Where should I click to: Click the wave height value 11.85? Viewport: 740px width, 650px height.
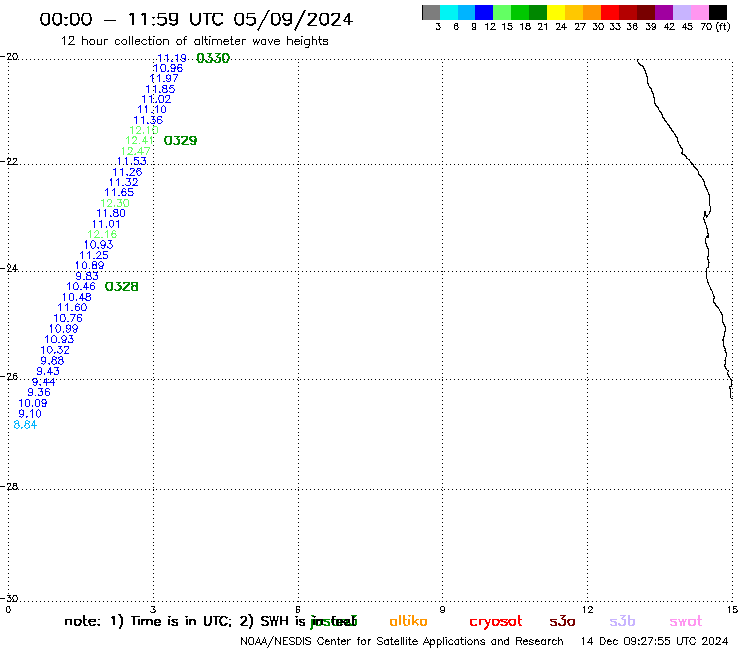[160, 89]
